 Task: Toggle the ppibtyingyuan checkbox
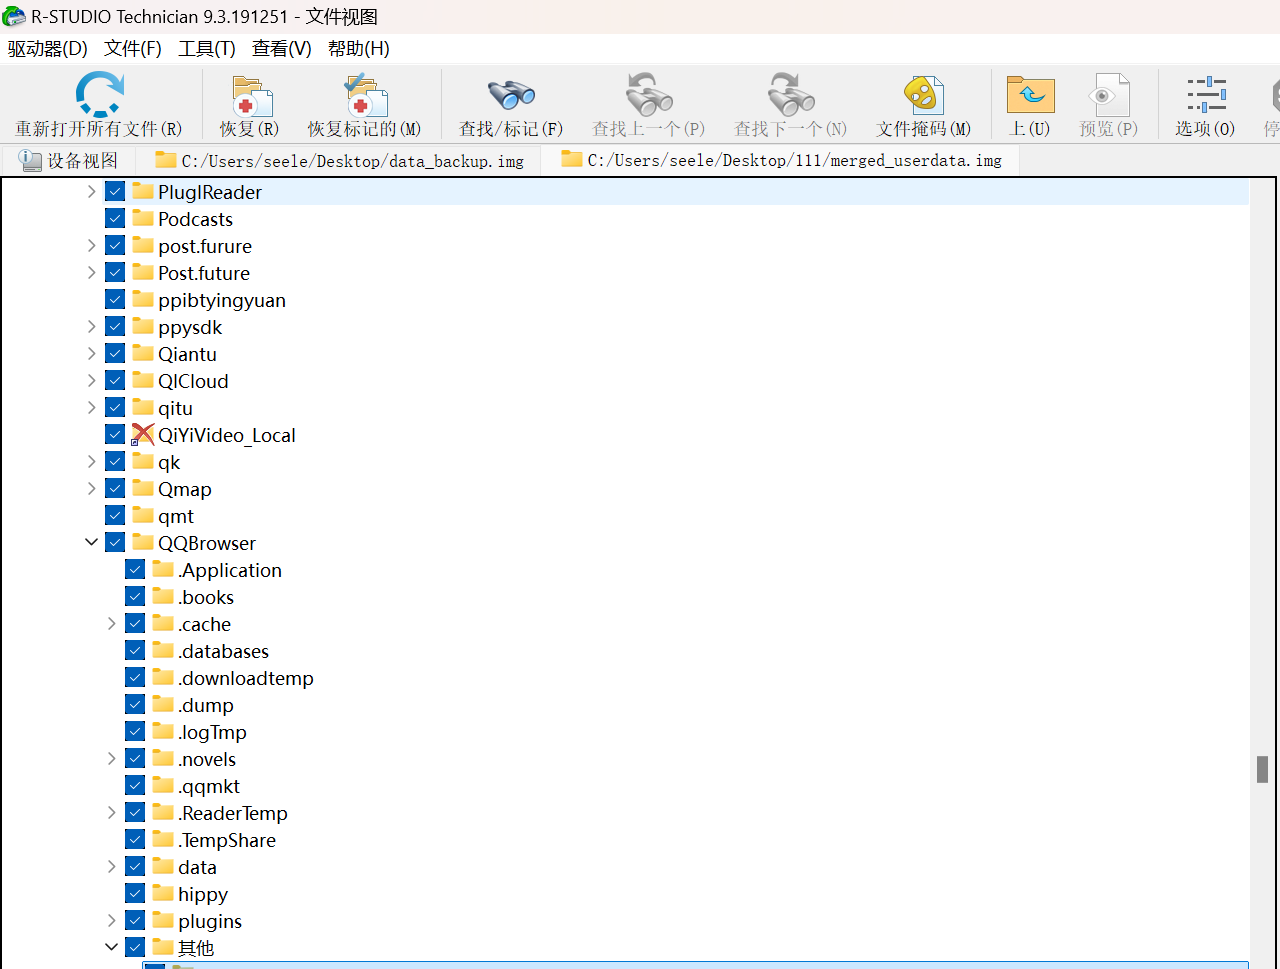115,300
